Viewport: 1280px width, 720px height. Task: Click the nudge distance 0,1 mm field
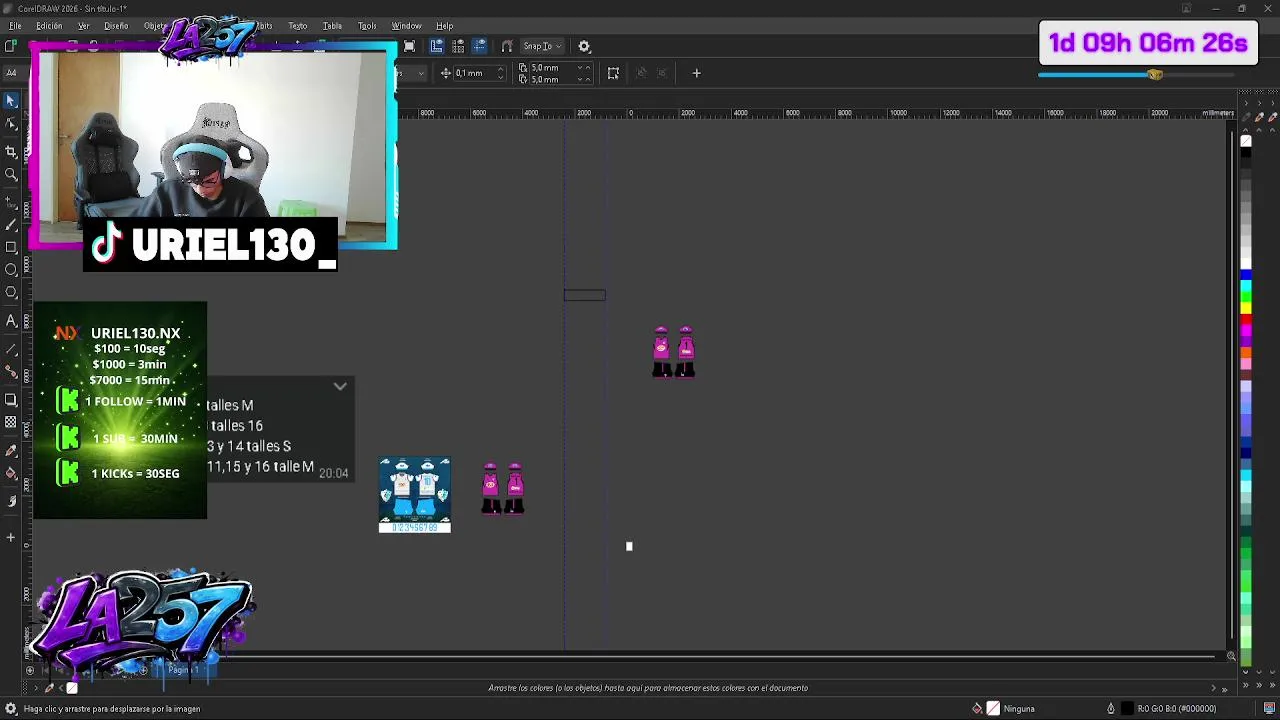click(x=474, y=73)
